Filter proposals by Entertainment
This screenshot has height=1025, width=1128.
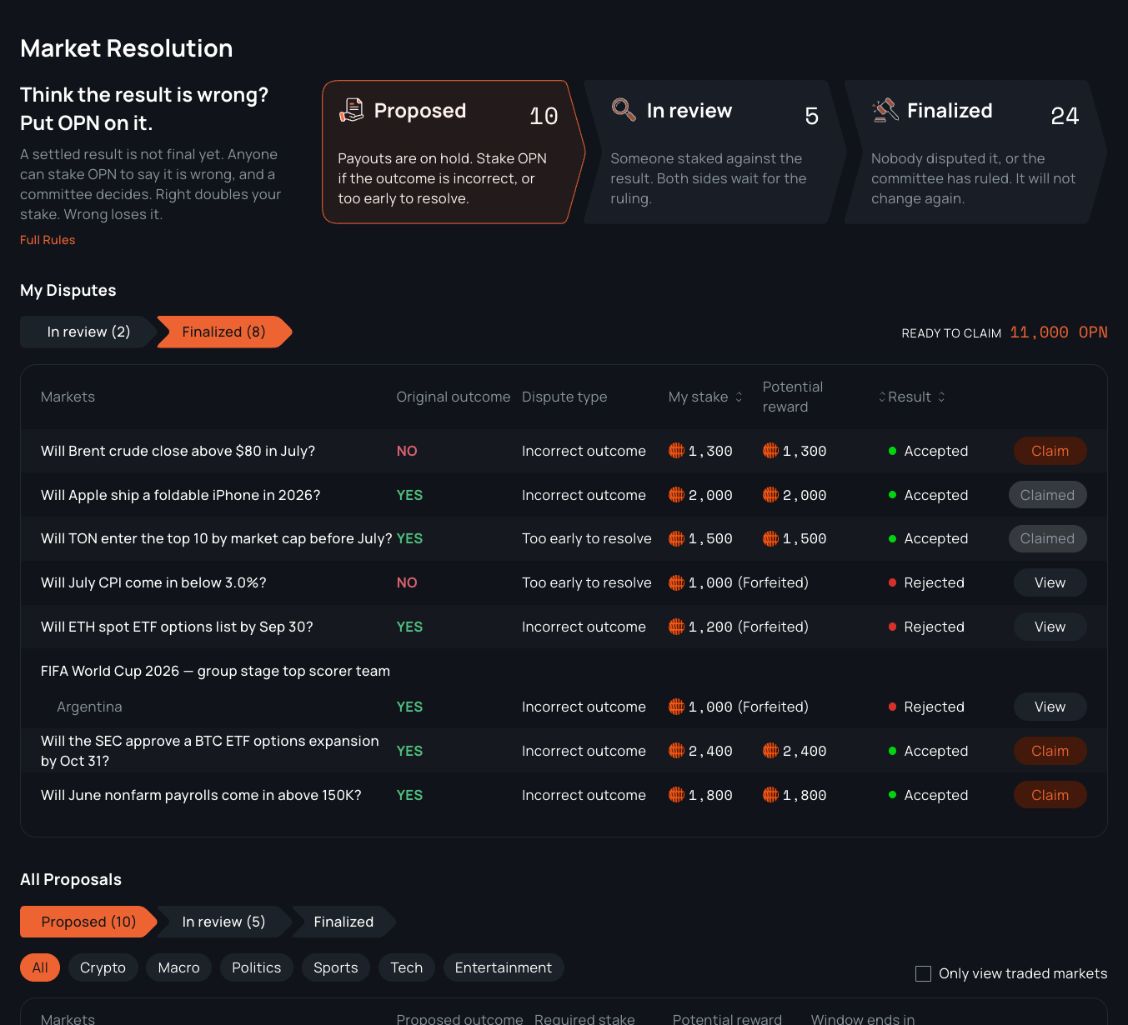504,967
